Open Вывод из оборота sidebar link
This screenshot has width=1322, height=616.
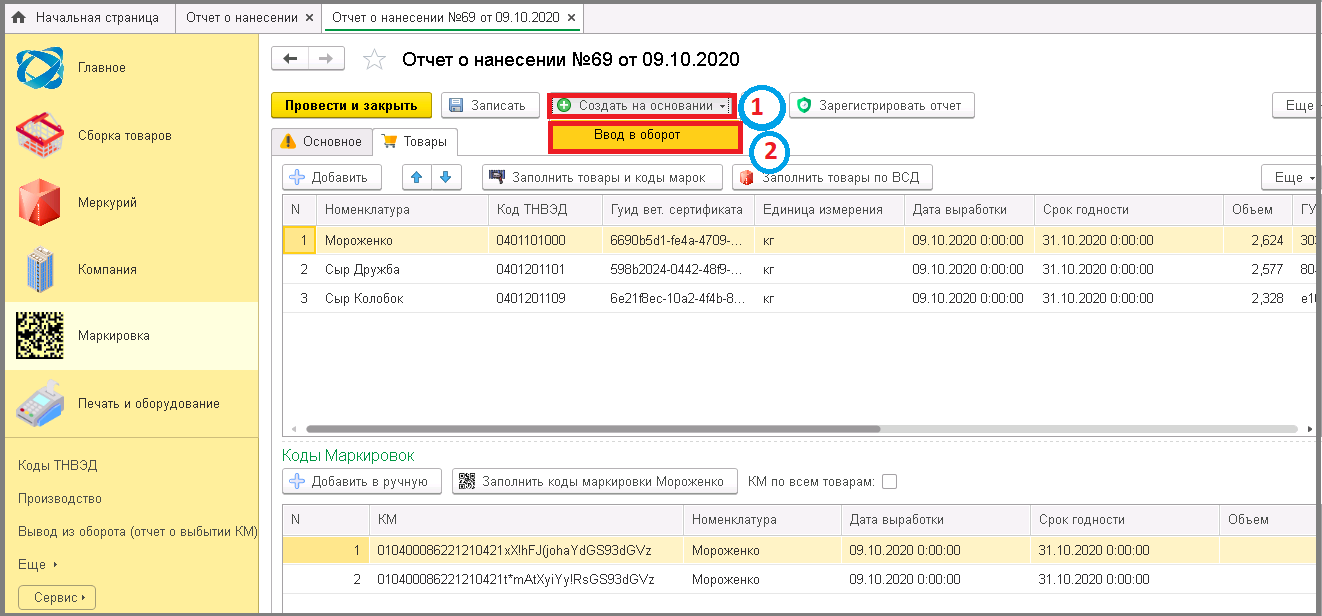tap(137, 531)
